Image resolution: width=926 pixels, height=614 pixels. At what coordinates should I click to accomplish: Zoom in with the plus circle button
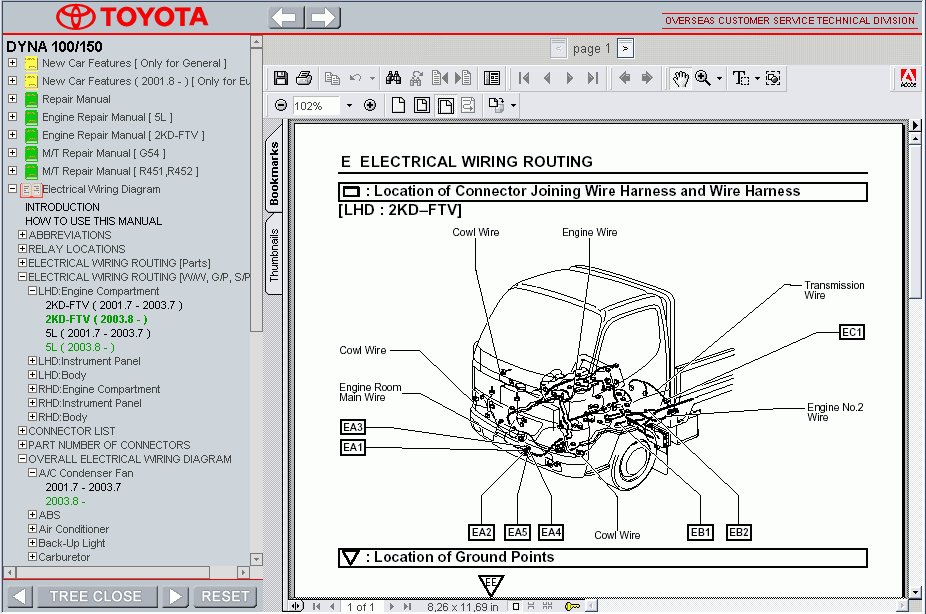point(370,106)
